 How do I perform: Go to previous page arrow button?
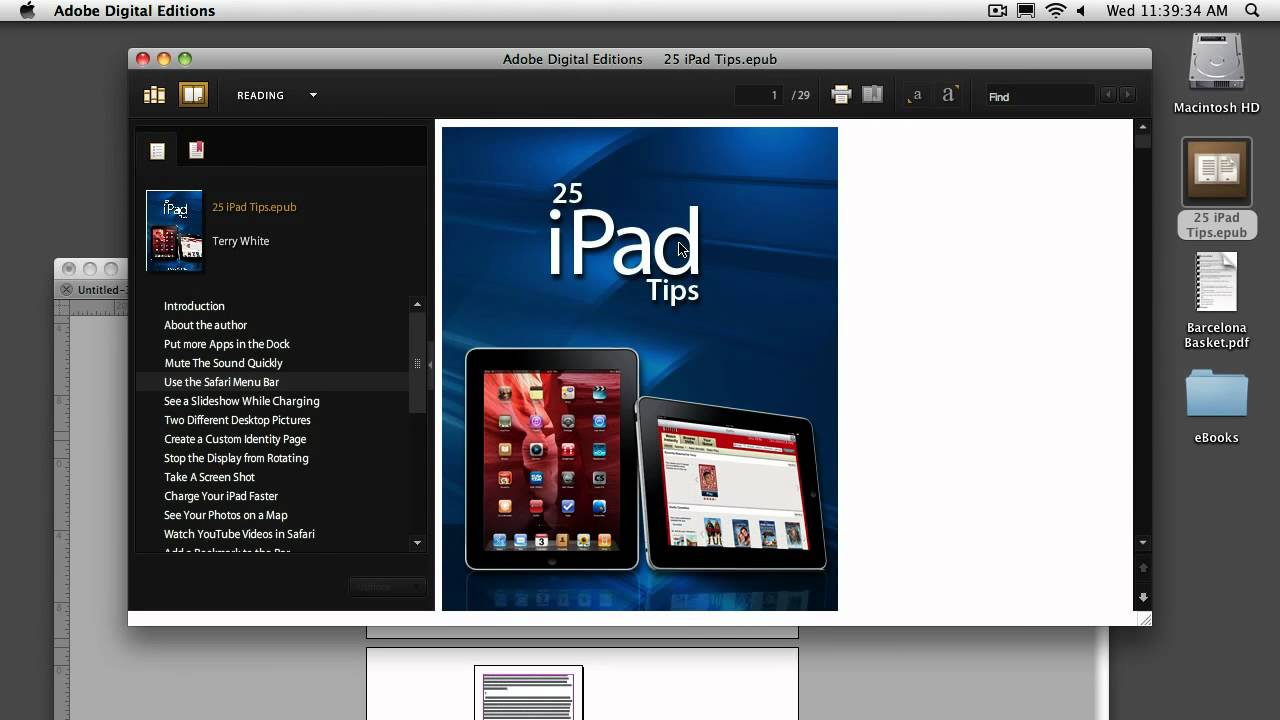(x=1143, y=567)
